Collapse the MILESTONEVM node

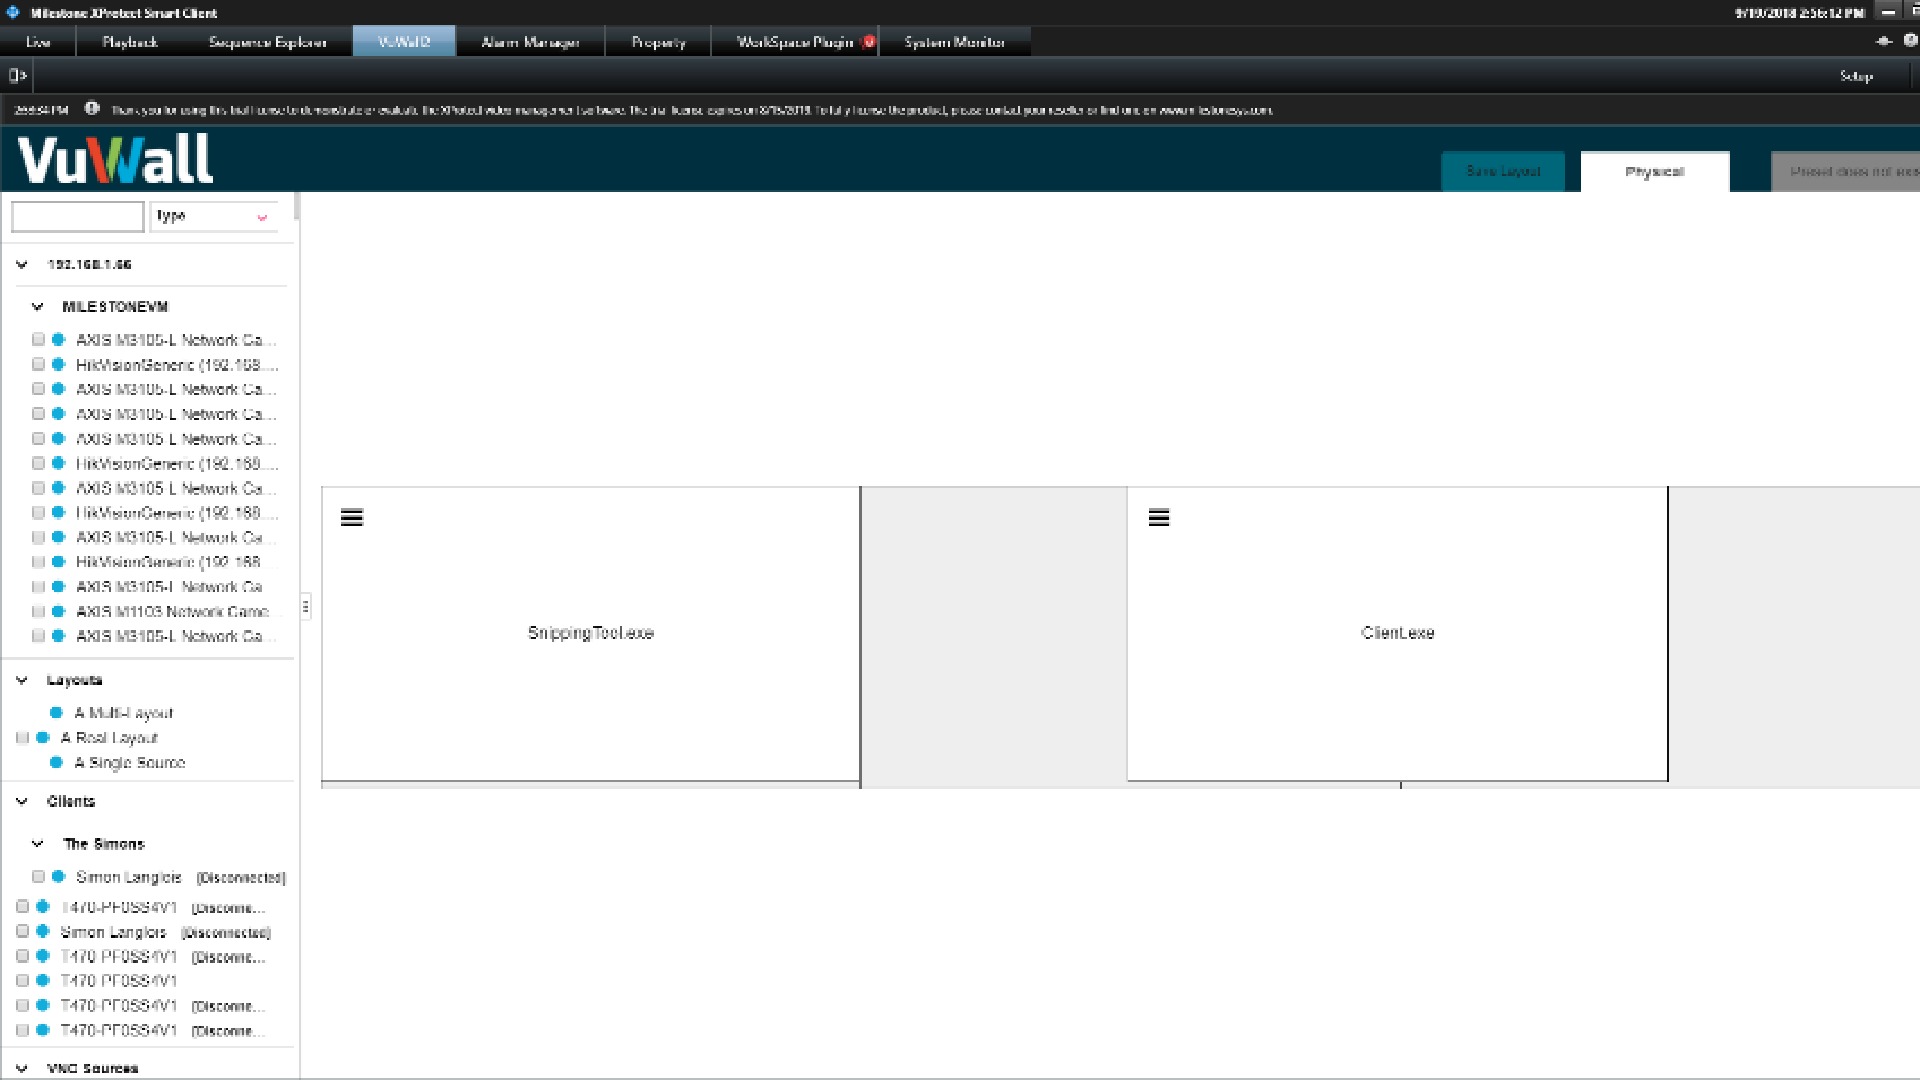(38, 307)
